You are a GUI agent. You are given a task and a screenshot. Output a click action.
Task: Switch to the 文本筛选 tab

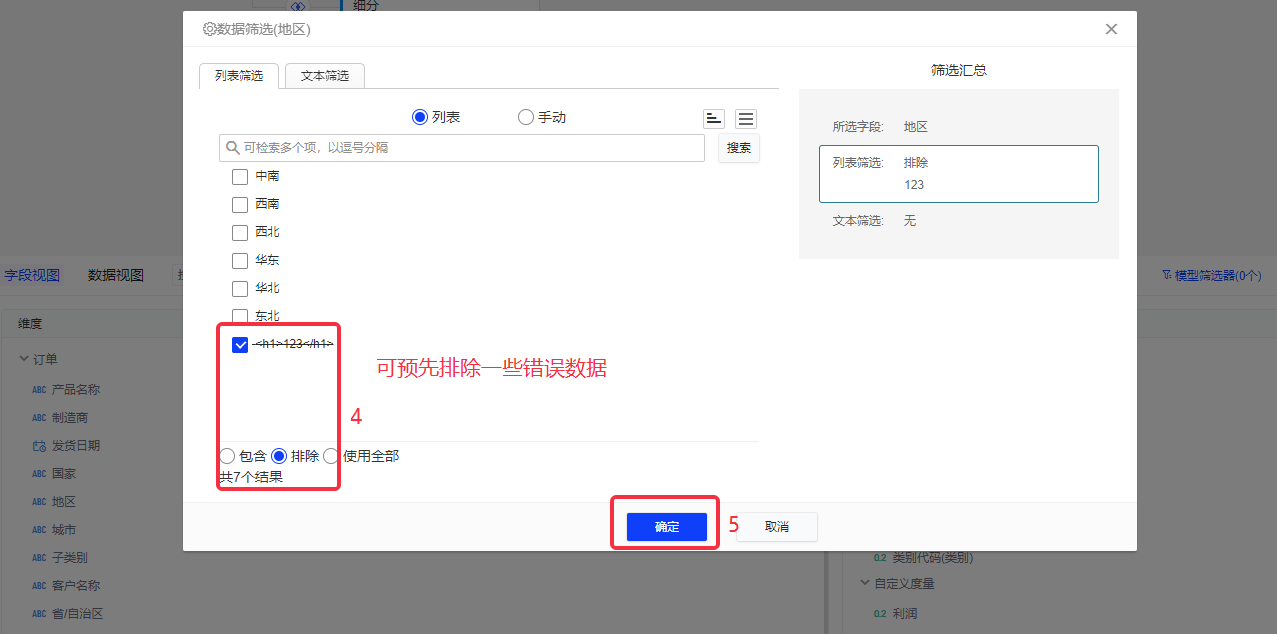point(324,76)
